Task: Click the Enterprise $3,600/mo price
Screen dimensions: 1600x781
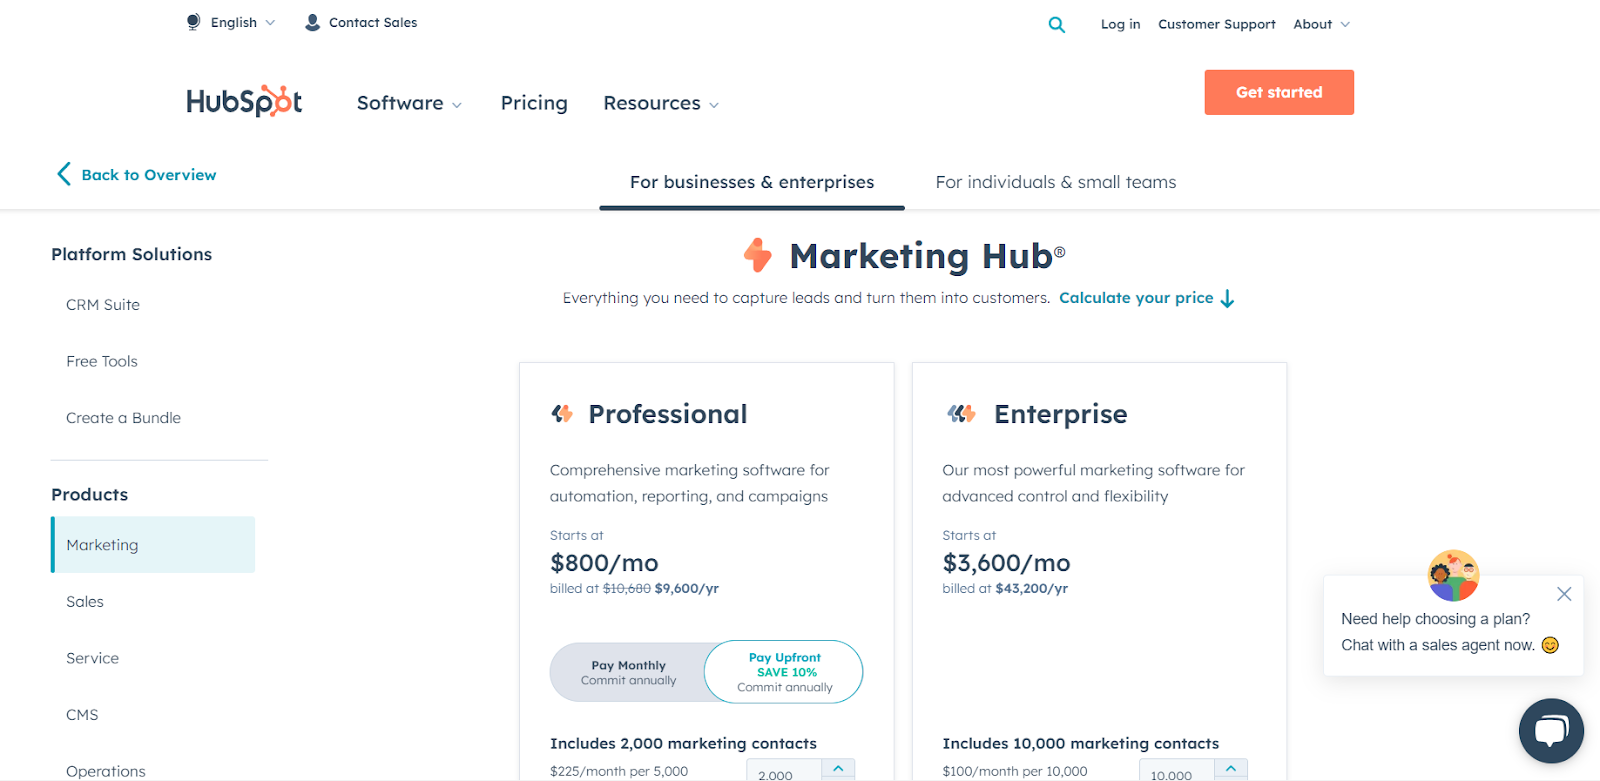Action: click(x=1006, y=563)
